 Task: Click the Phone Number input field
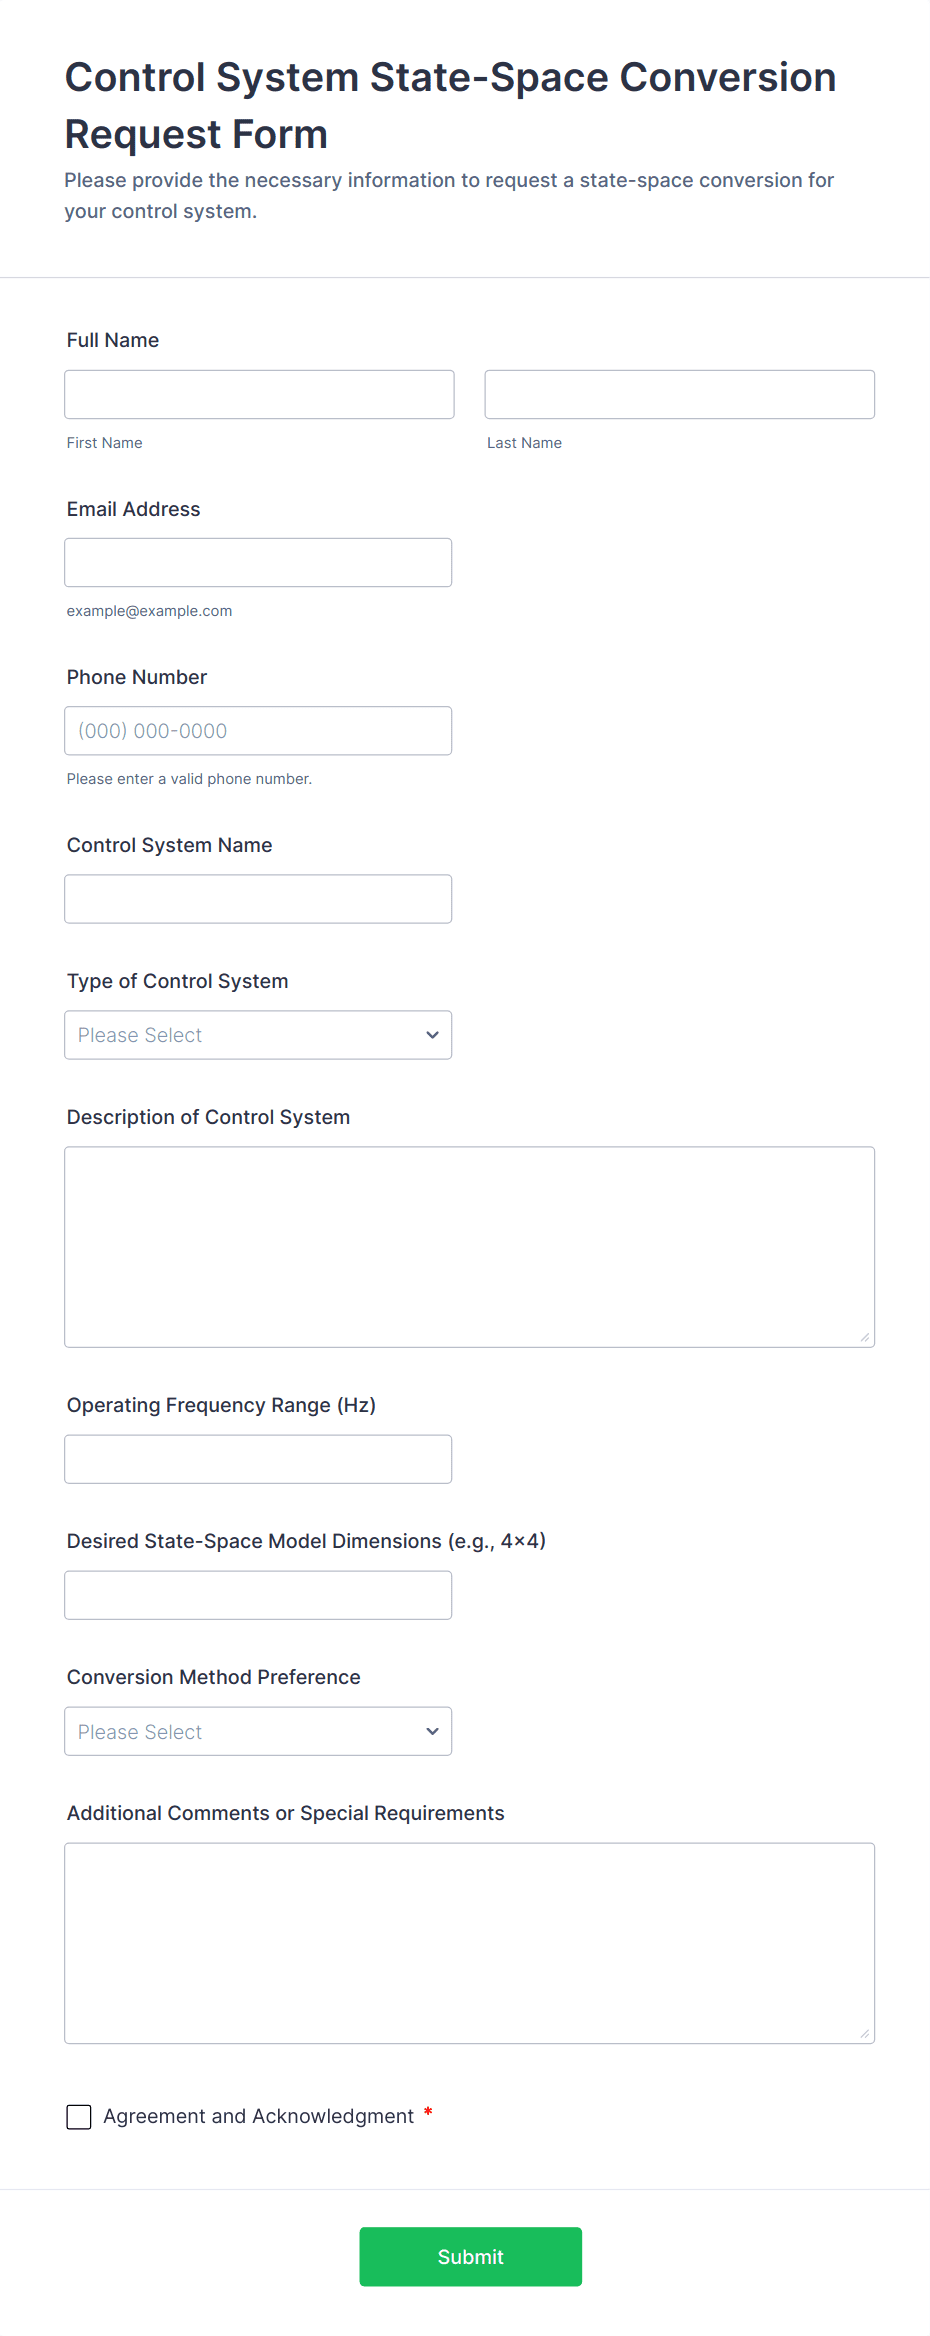[x=258, y=730]
